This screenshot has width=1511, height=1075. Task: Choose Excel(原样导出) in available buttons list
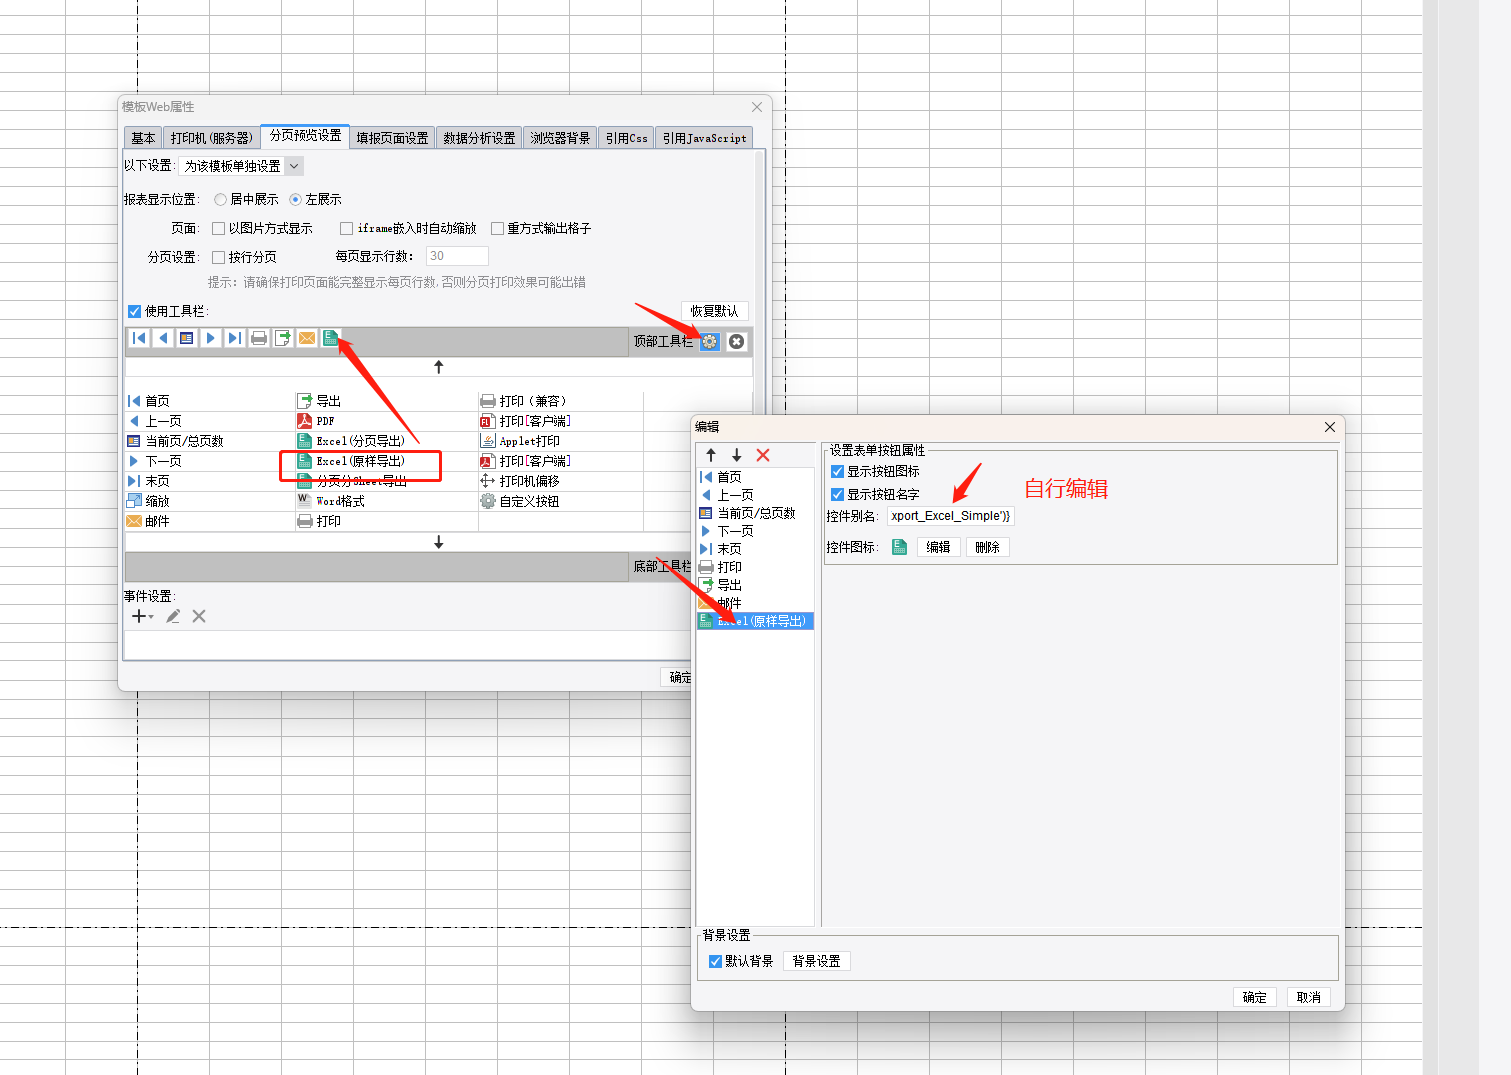coord(351,461)
